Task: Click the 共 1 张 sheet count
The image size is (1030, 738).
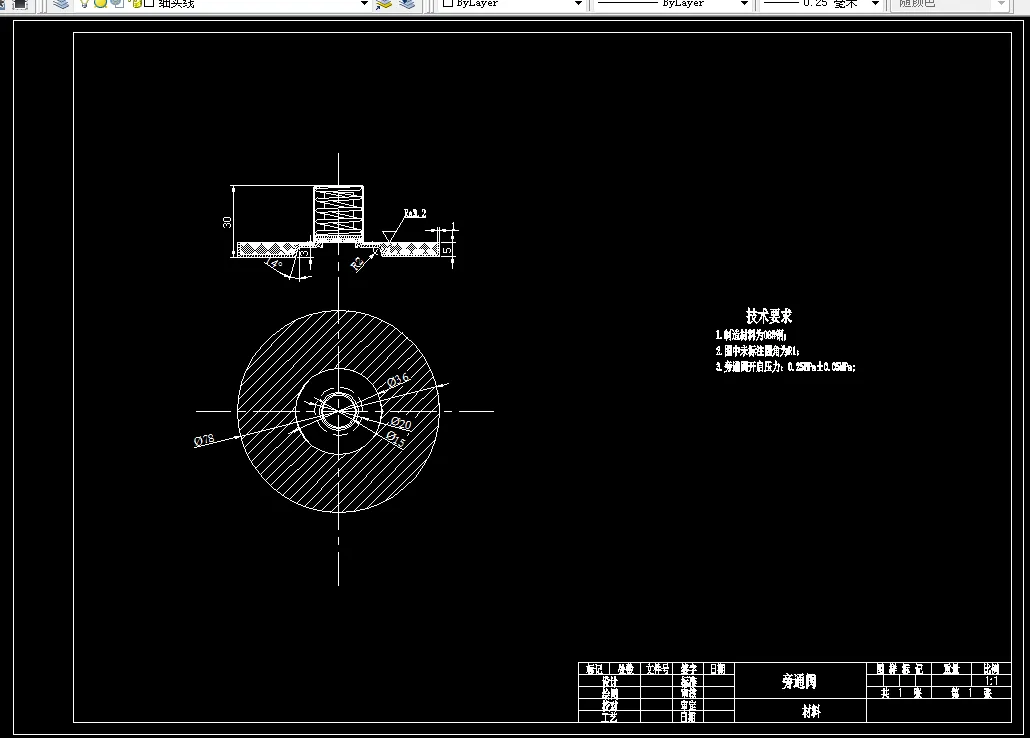Action: [901, 693]
